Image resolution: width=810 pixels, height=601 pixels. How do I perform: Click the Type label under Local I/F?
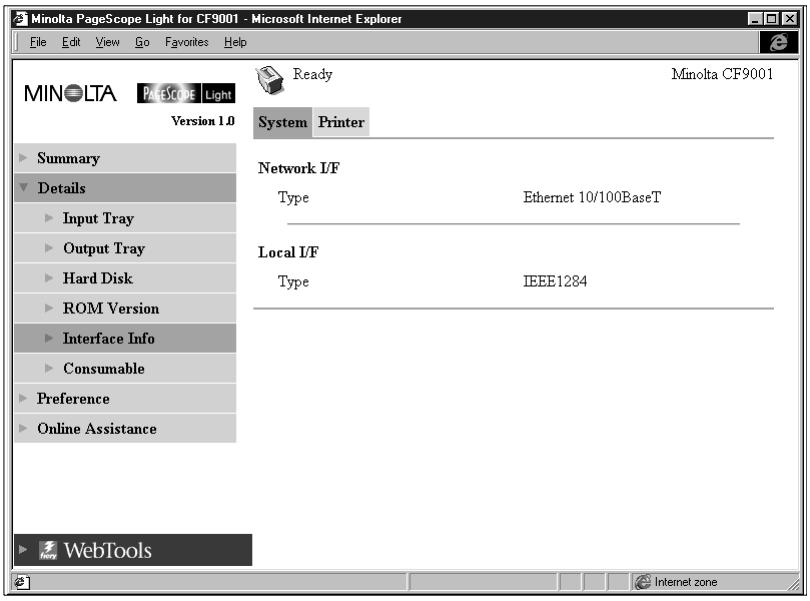pyautogui.click(x=293, y=282)
